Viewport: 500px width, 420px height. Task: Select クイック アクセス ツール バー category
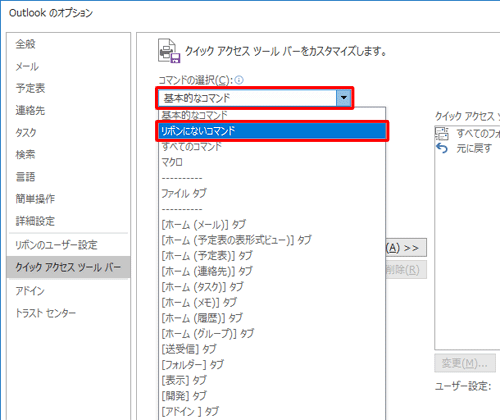[x=68, y=267]
